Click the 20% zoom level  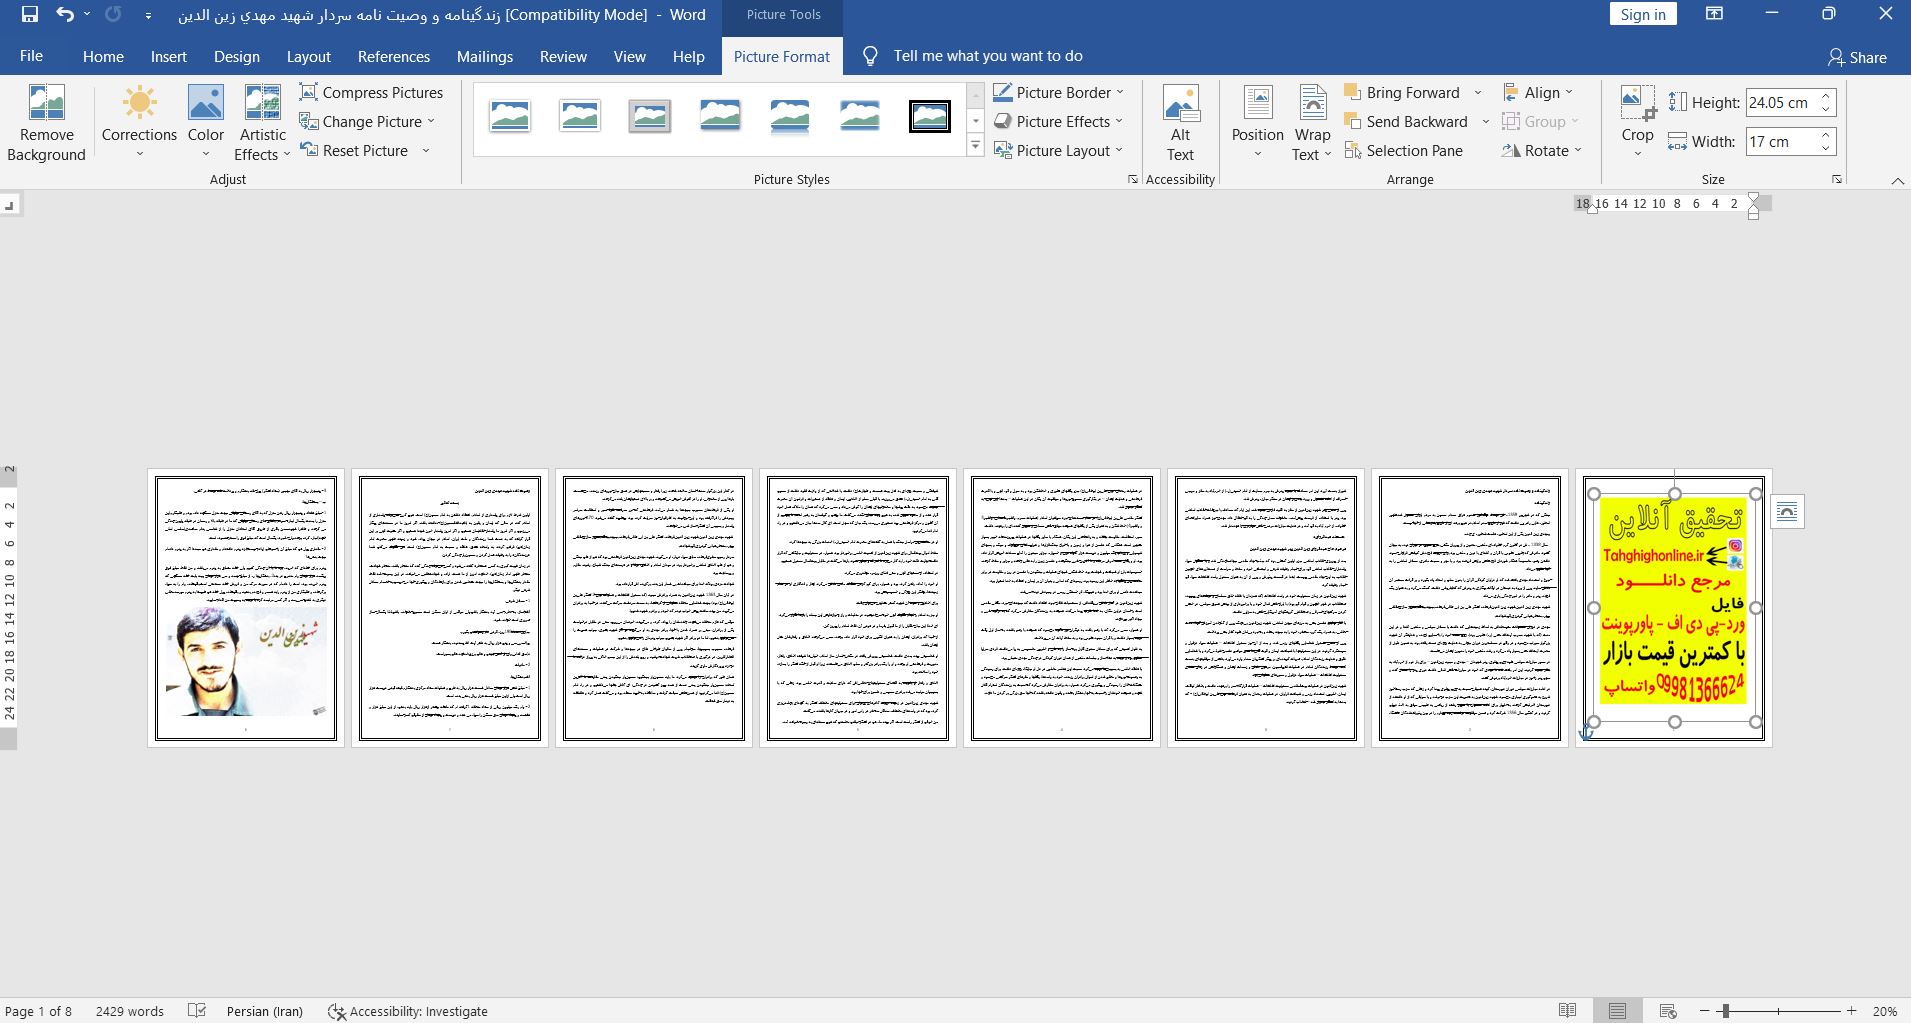pyautogui.click(x=1885, y=1011)
